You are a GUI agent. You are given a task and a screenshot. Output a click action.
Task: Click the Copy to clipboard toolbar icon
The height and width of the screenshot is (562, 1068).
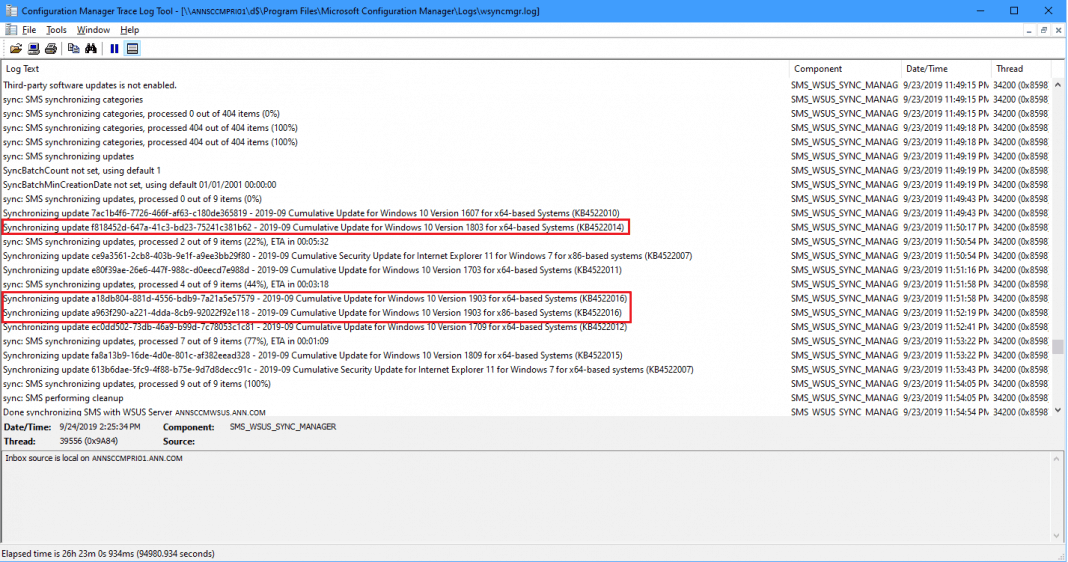click(73, 48)
